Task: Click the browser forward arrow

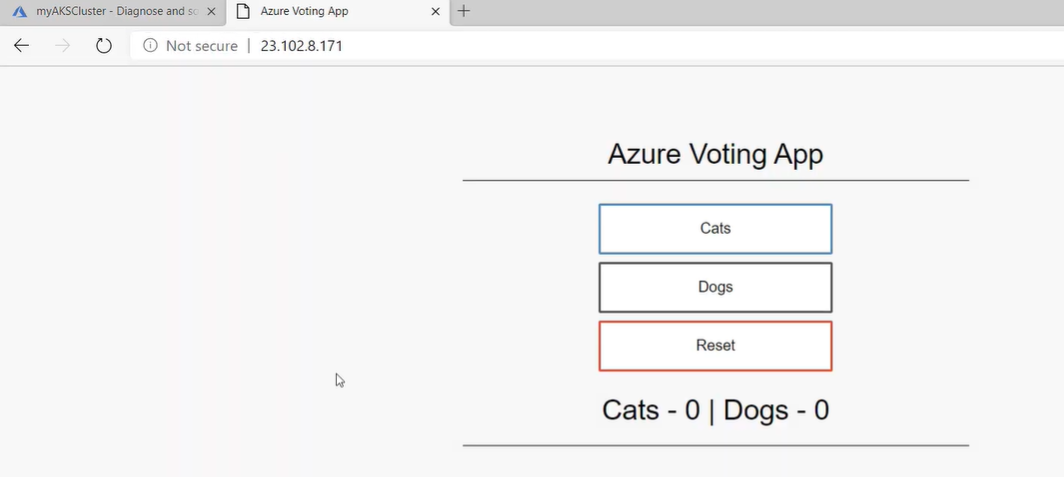Action: tap(62, 45)
